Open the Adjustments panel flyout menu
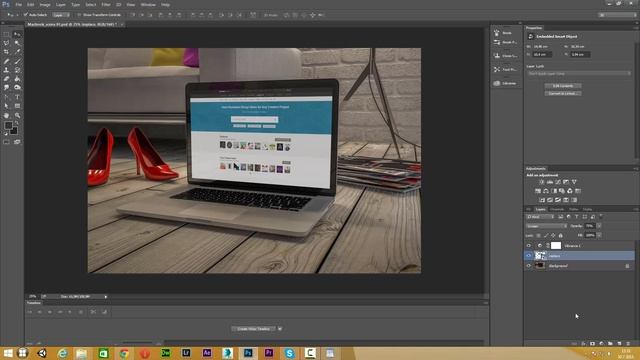The height and width of the screenshot is (360, 640). point(636,169)
